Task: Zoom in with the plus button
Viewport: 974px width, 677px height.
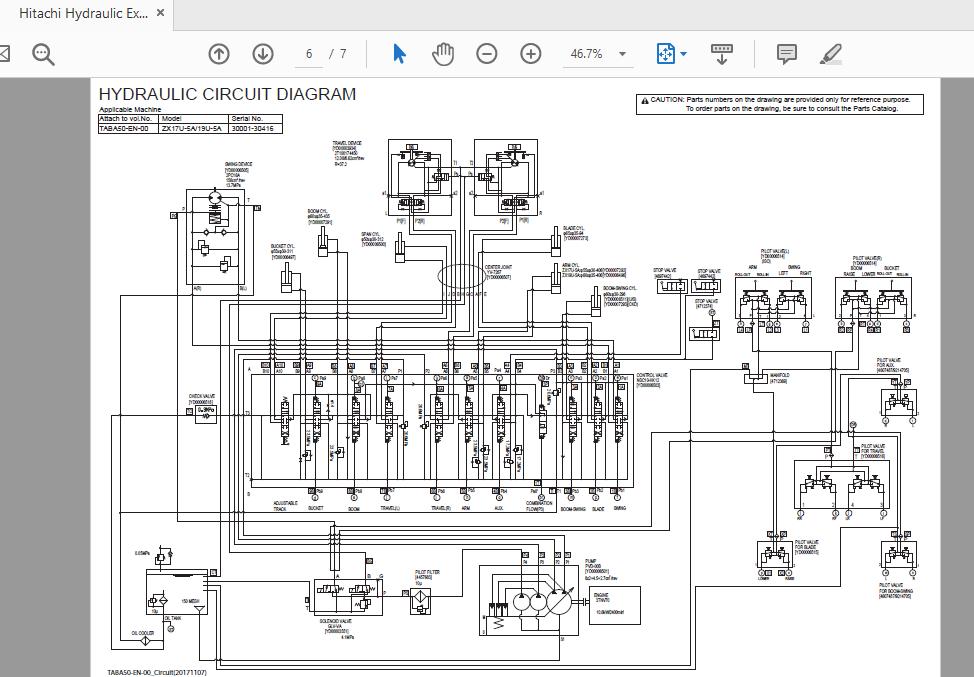Action: [531, 54]
